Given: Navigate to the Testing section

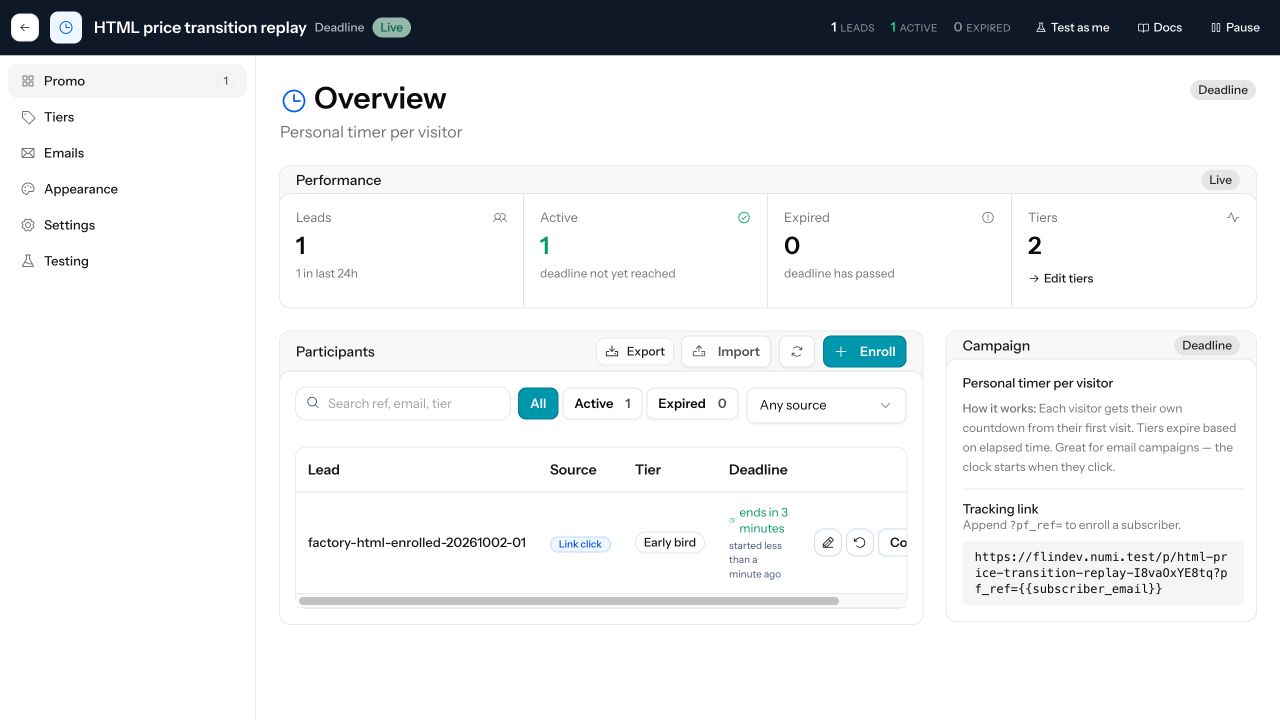Looking at the screenshot, I should [127, 261].
